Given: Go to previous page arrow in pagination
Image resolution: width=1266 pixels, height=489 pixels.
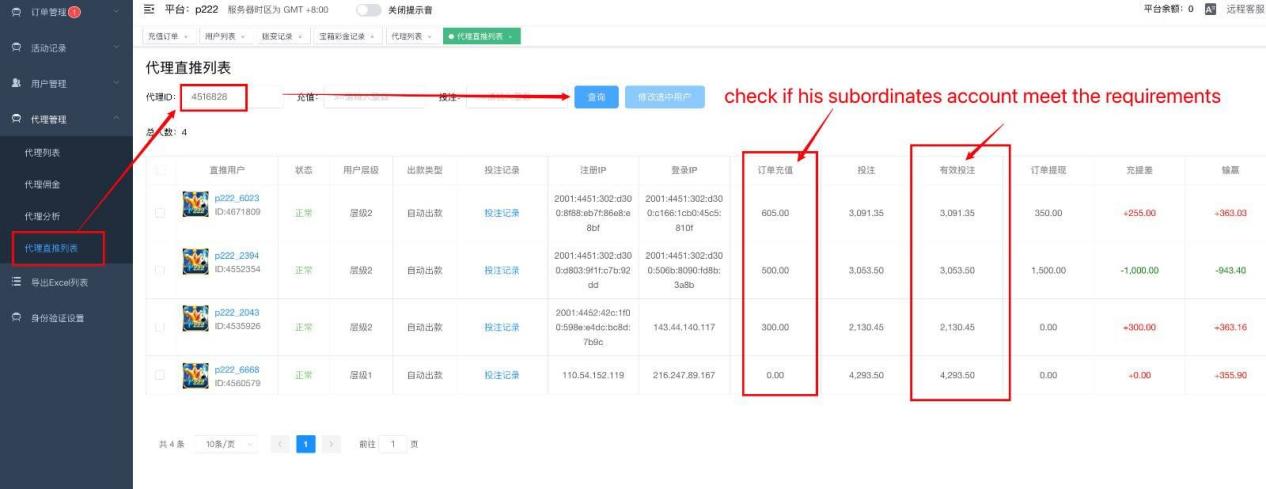Looking at the screenshot, I should pos(281,443).
